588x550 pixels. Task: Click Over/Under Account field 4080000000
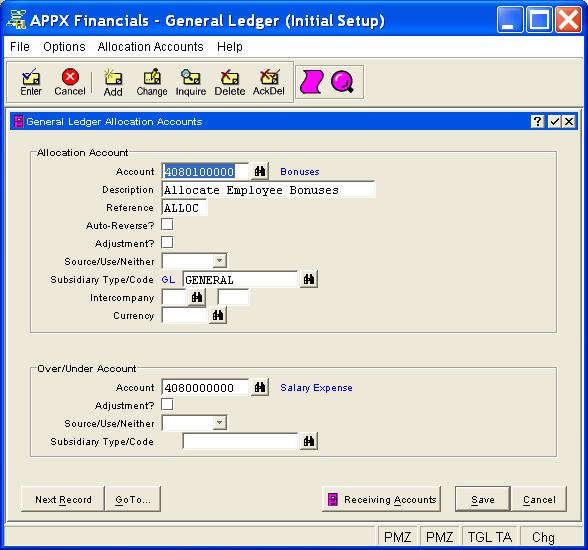click(205, 388)
